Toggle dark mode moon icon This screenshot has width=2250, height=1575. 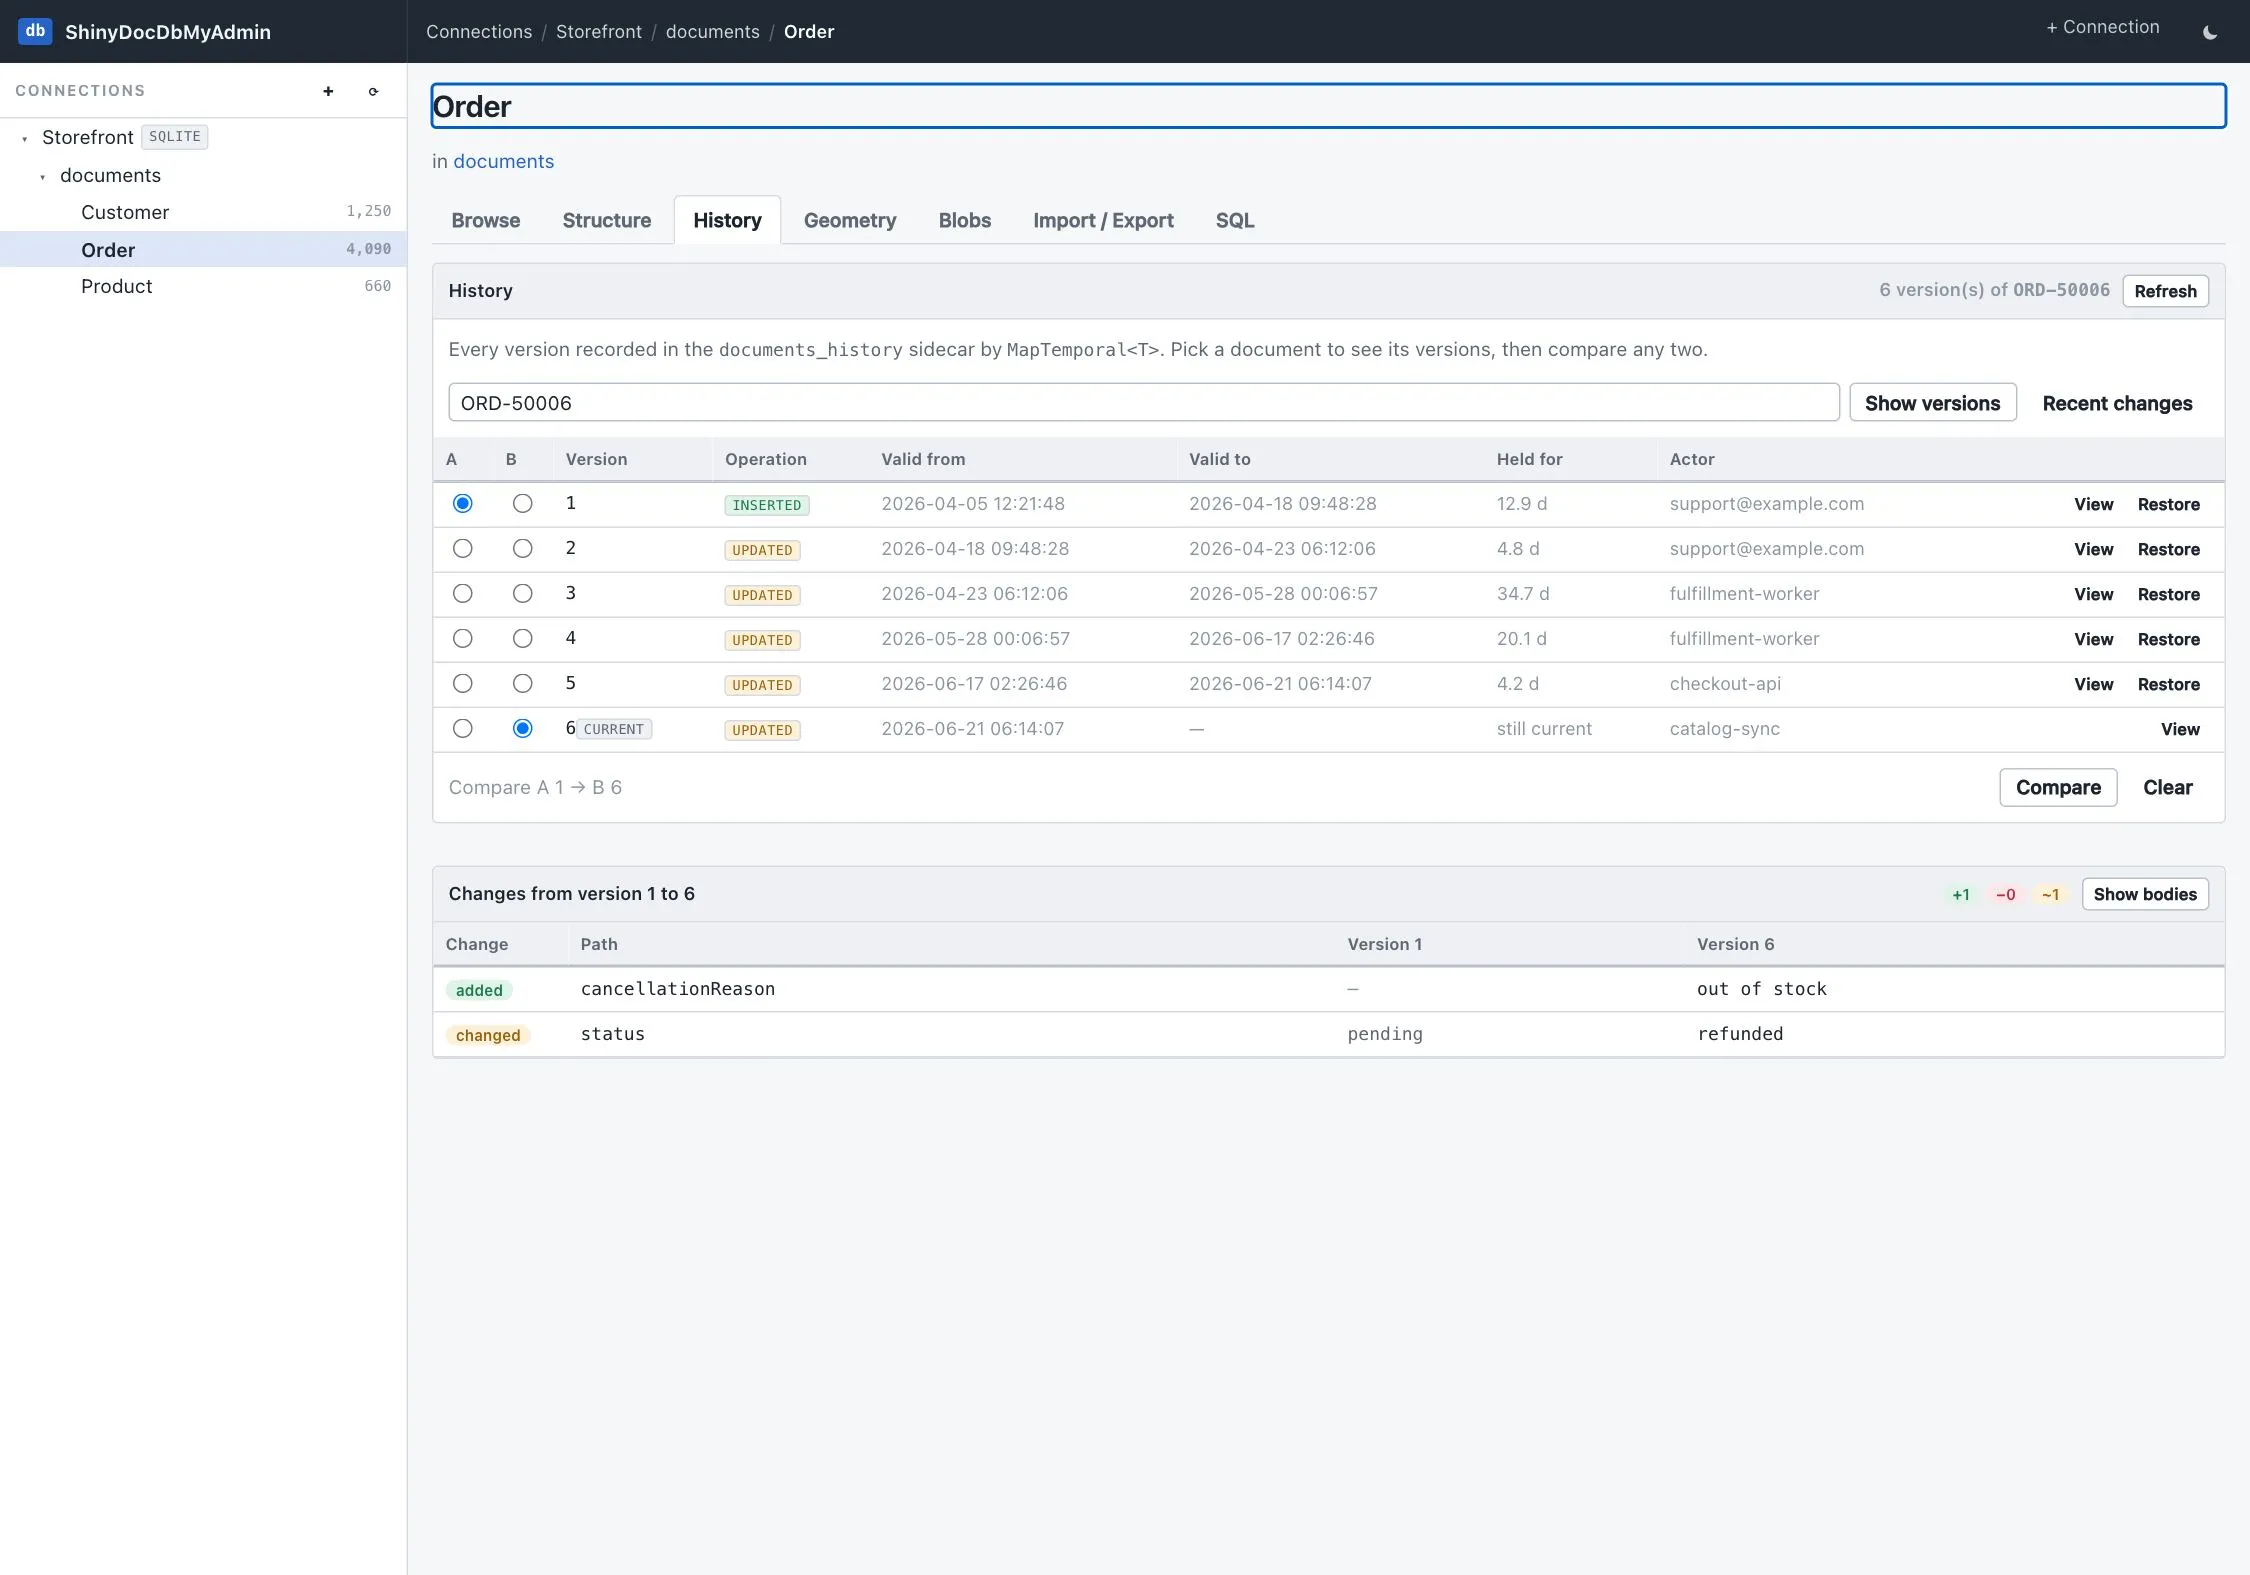pyautogui.click(x=2210, y=32)
